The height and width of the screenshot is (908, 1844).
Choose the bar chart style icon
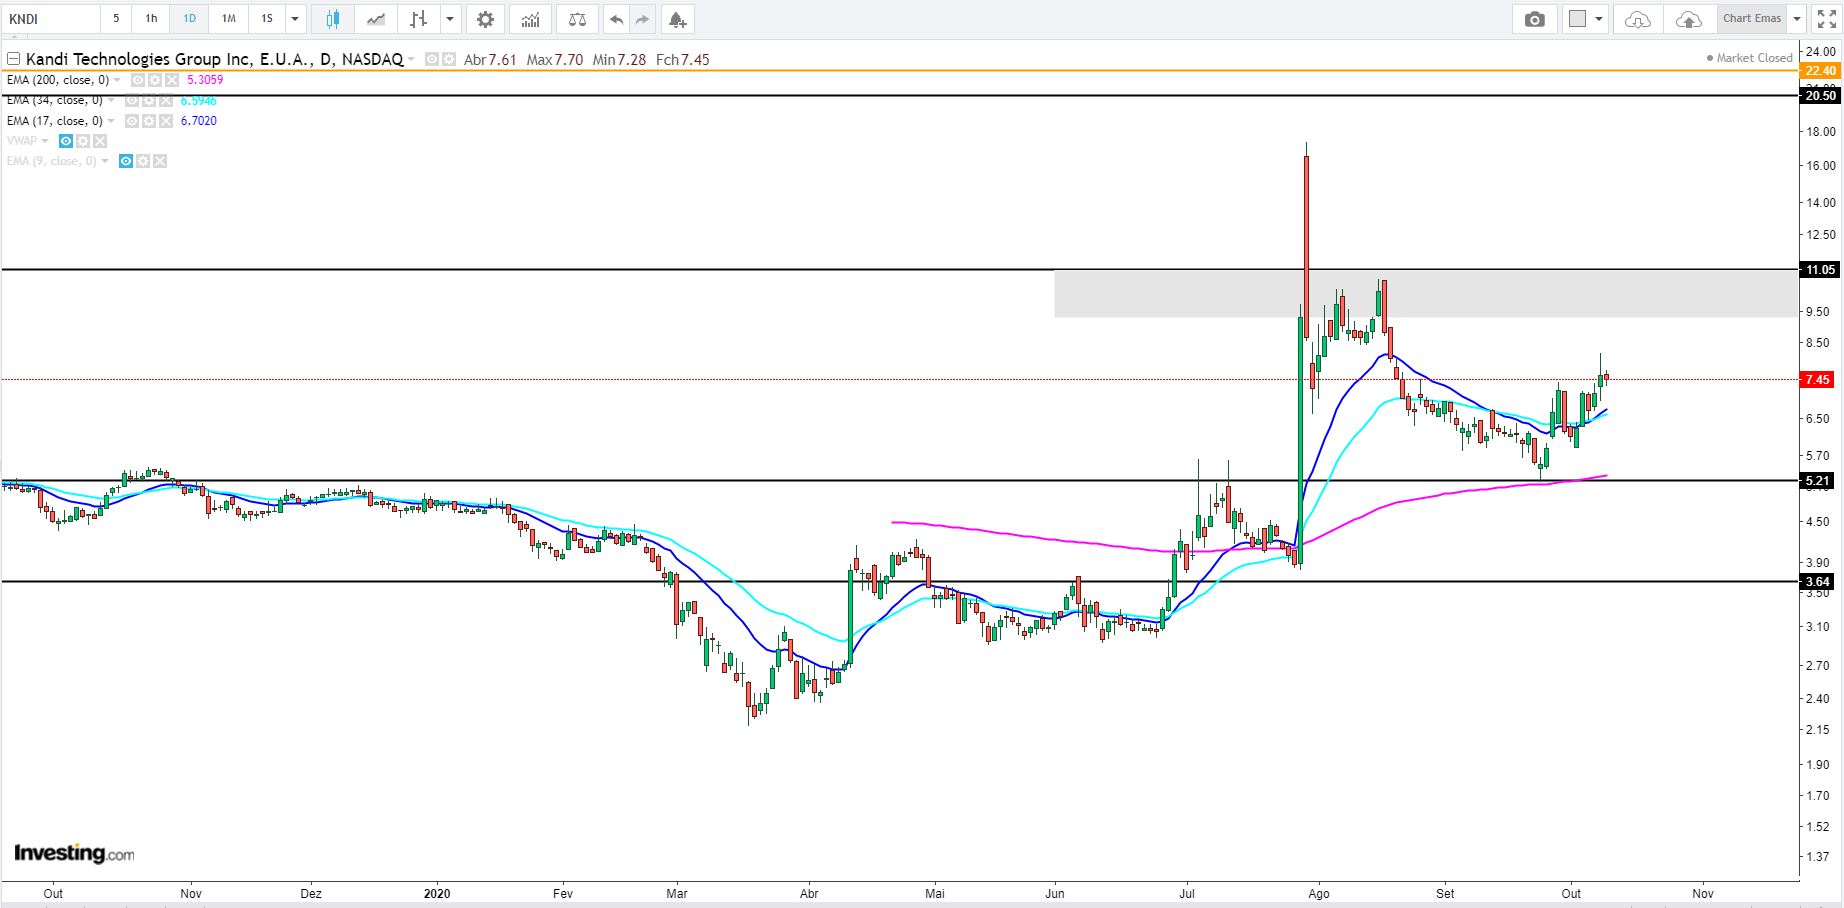419,19
